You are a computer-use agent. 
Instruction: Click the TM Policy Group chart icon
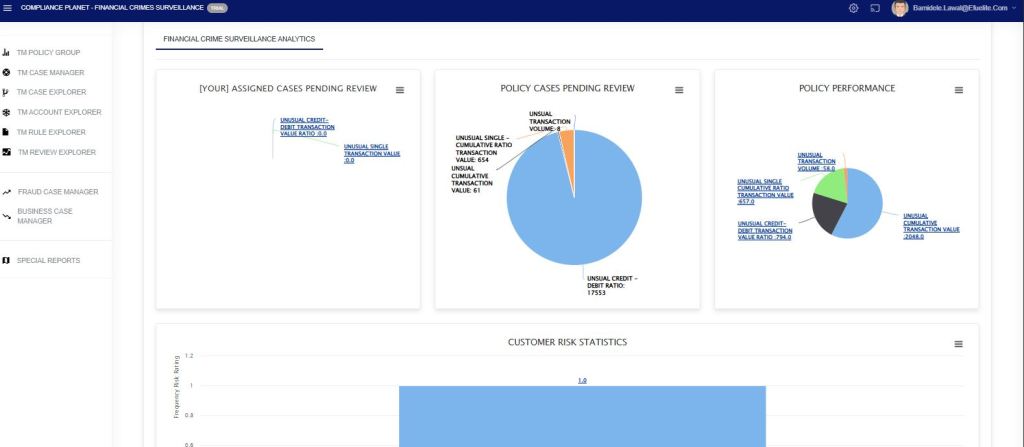[x=7, y=53]
